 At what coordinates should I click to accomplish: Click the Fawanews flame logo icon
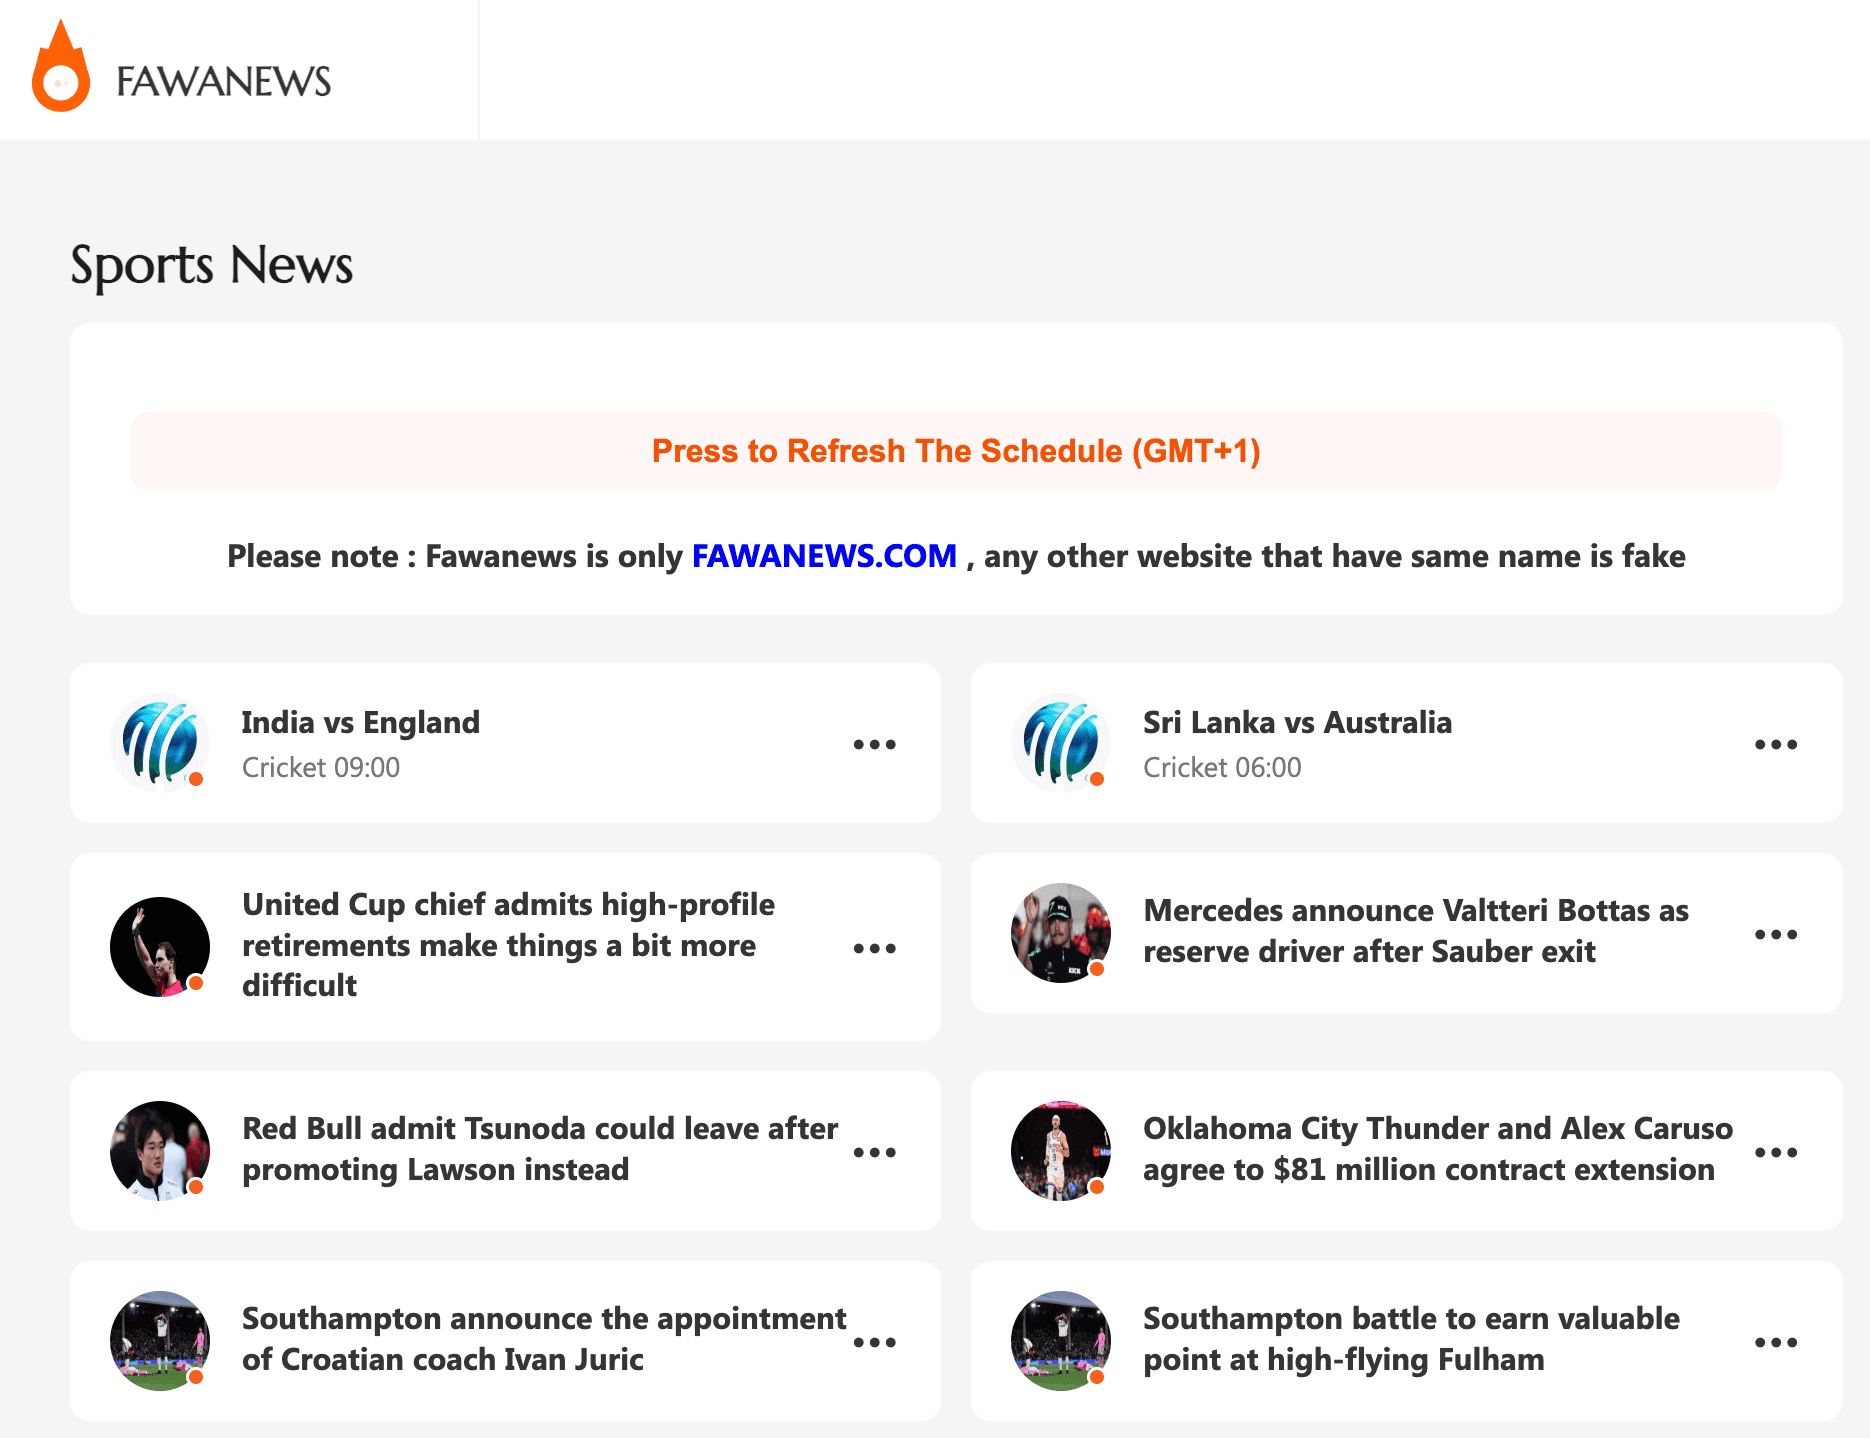point(61,68)
